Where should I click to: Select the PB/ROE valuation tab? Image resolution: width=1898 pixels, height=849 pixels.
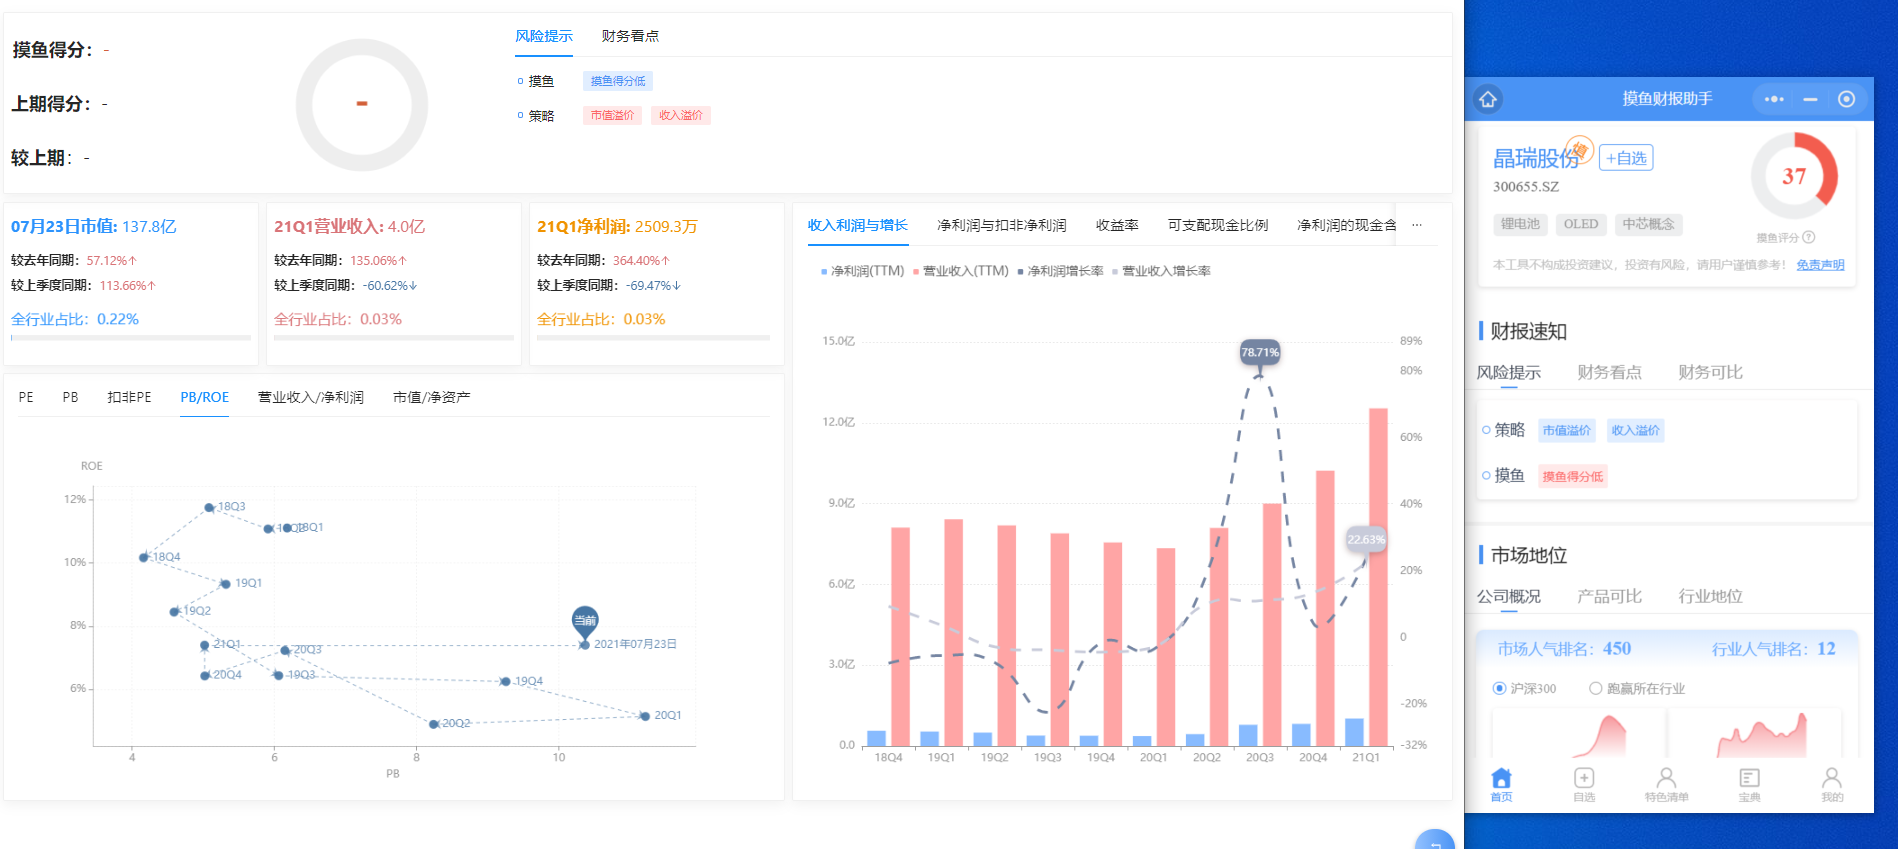[205, 397]
